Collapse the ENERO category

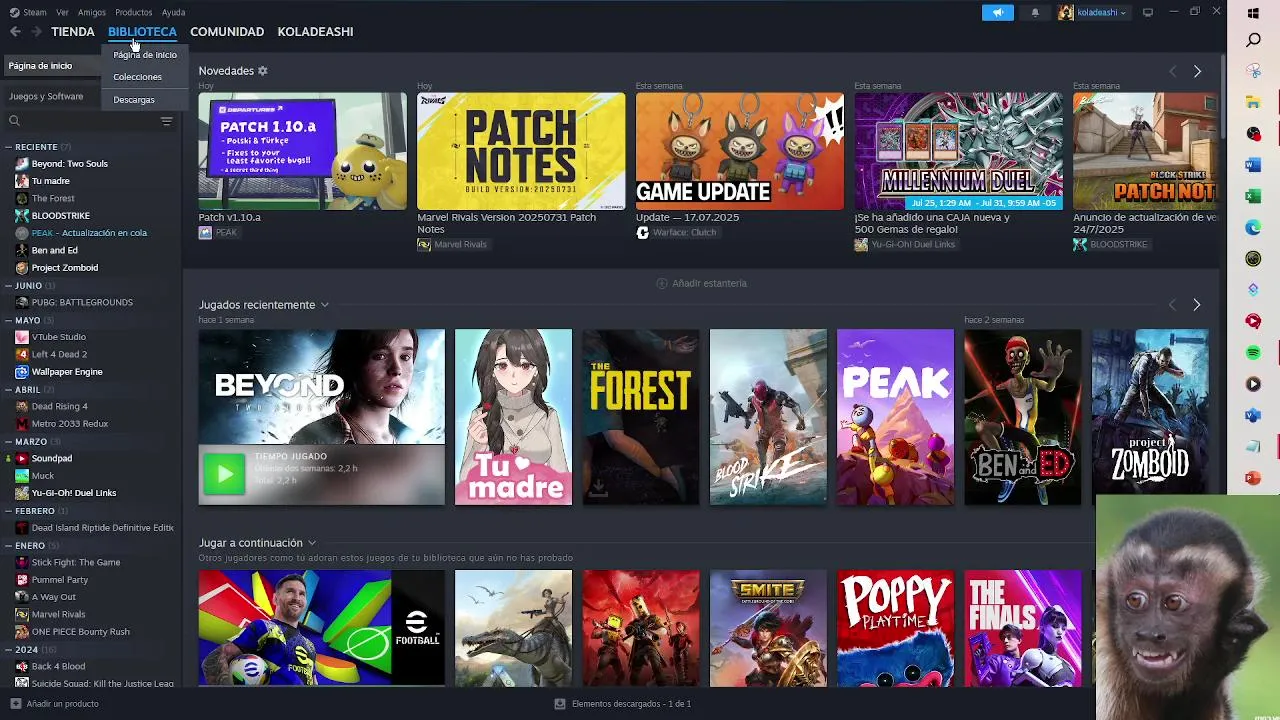coord(8,545)
